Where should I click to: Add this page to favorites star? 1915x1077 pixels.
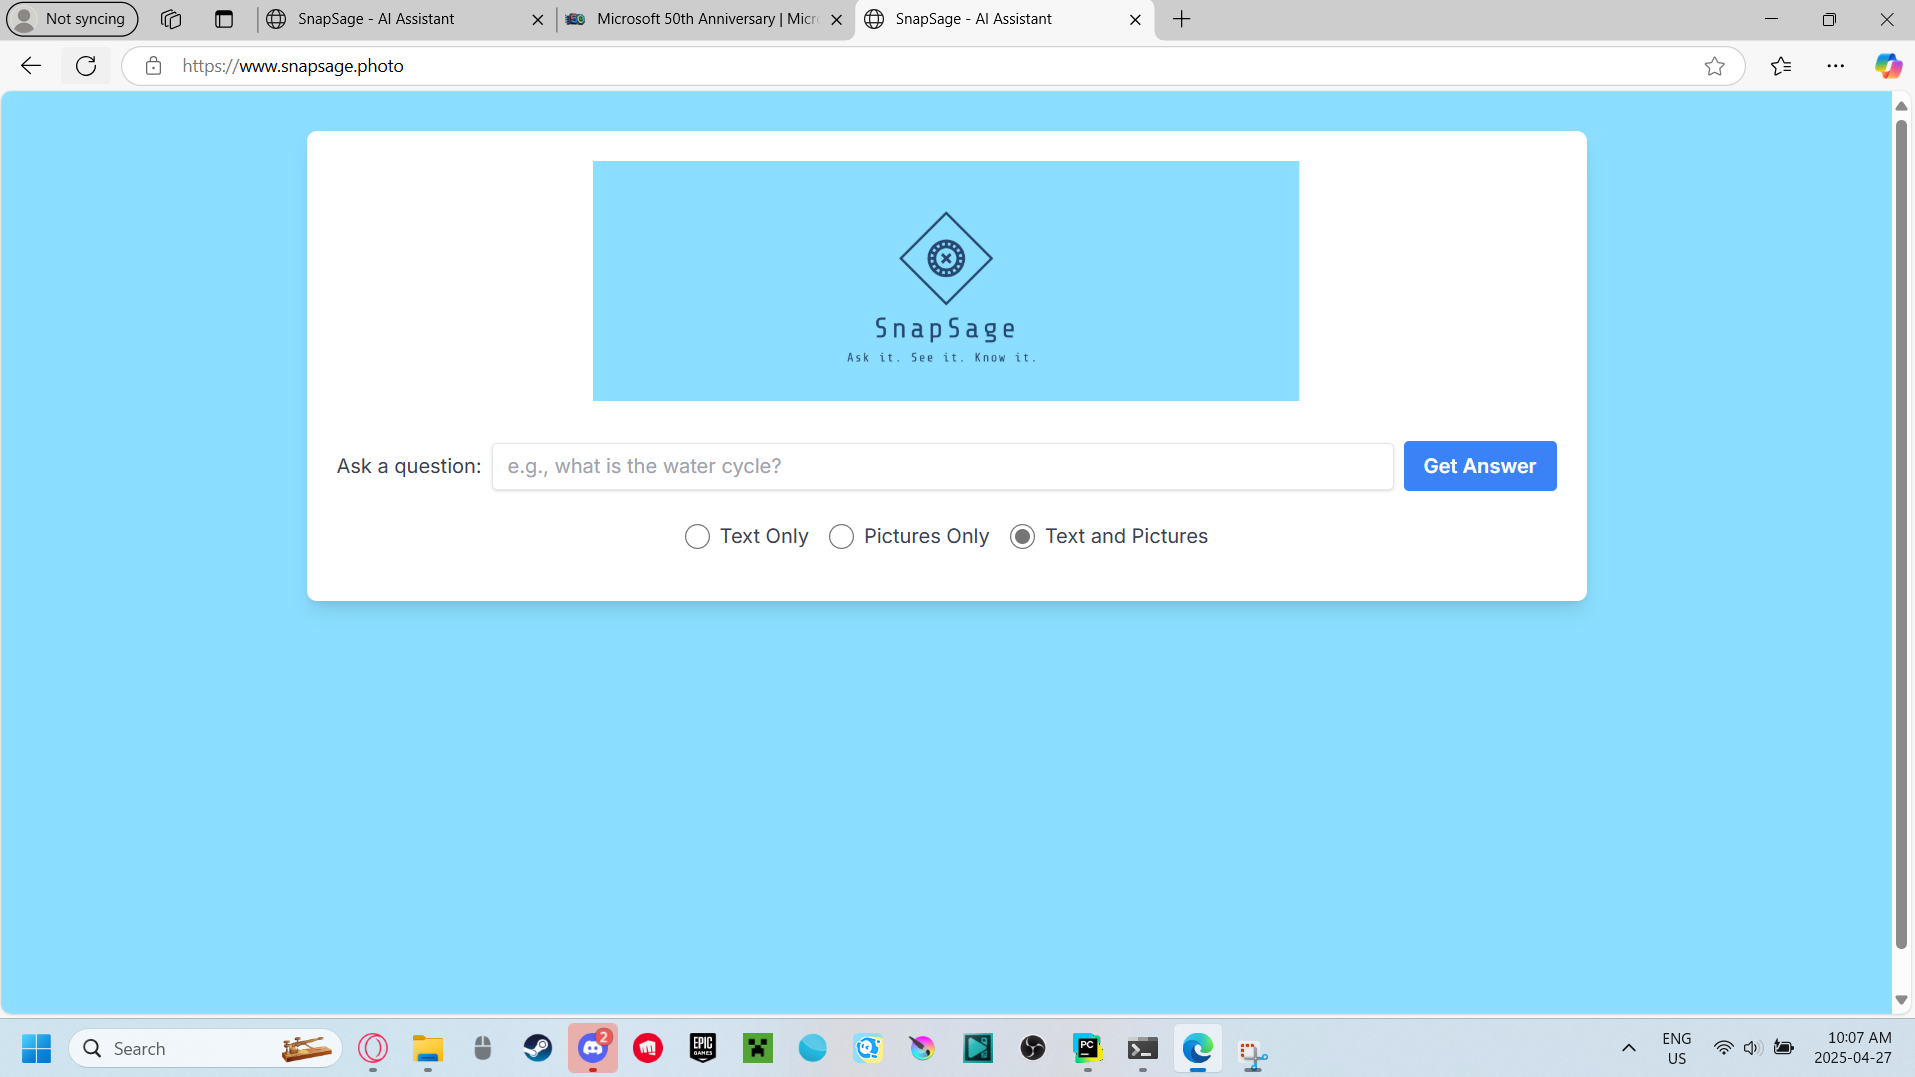click(x=1715, y=66)
